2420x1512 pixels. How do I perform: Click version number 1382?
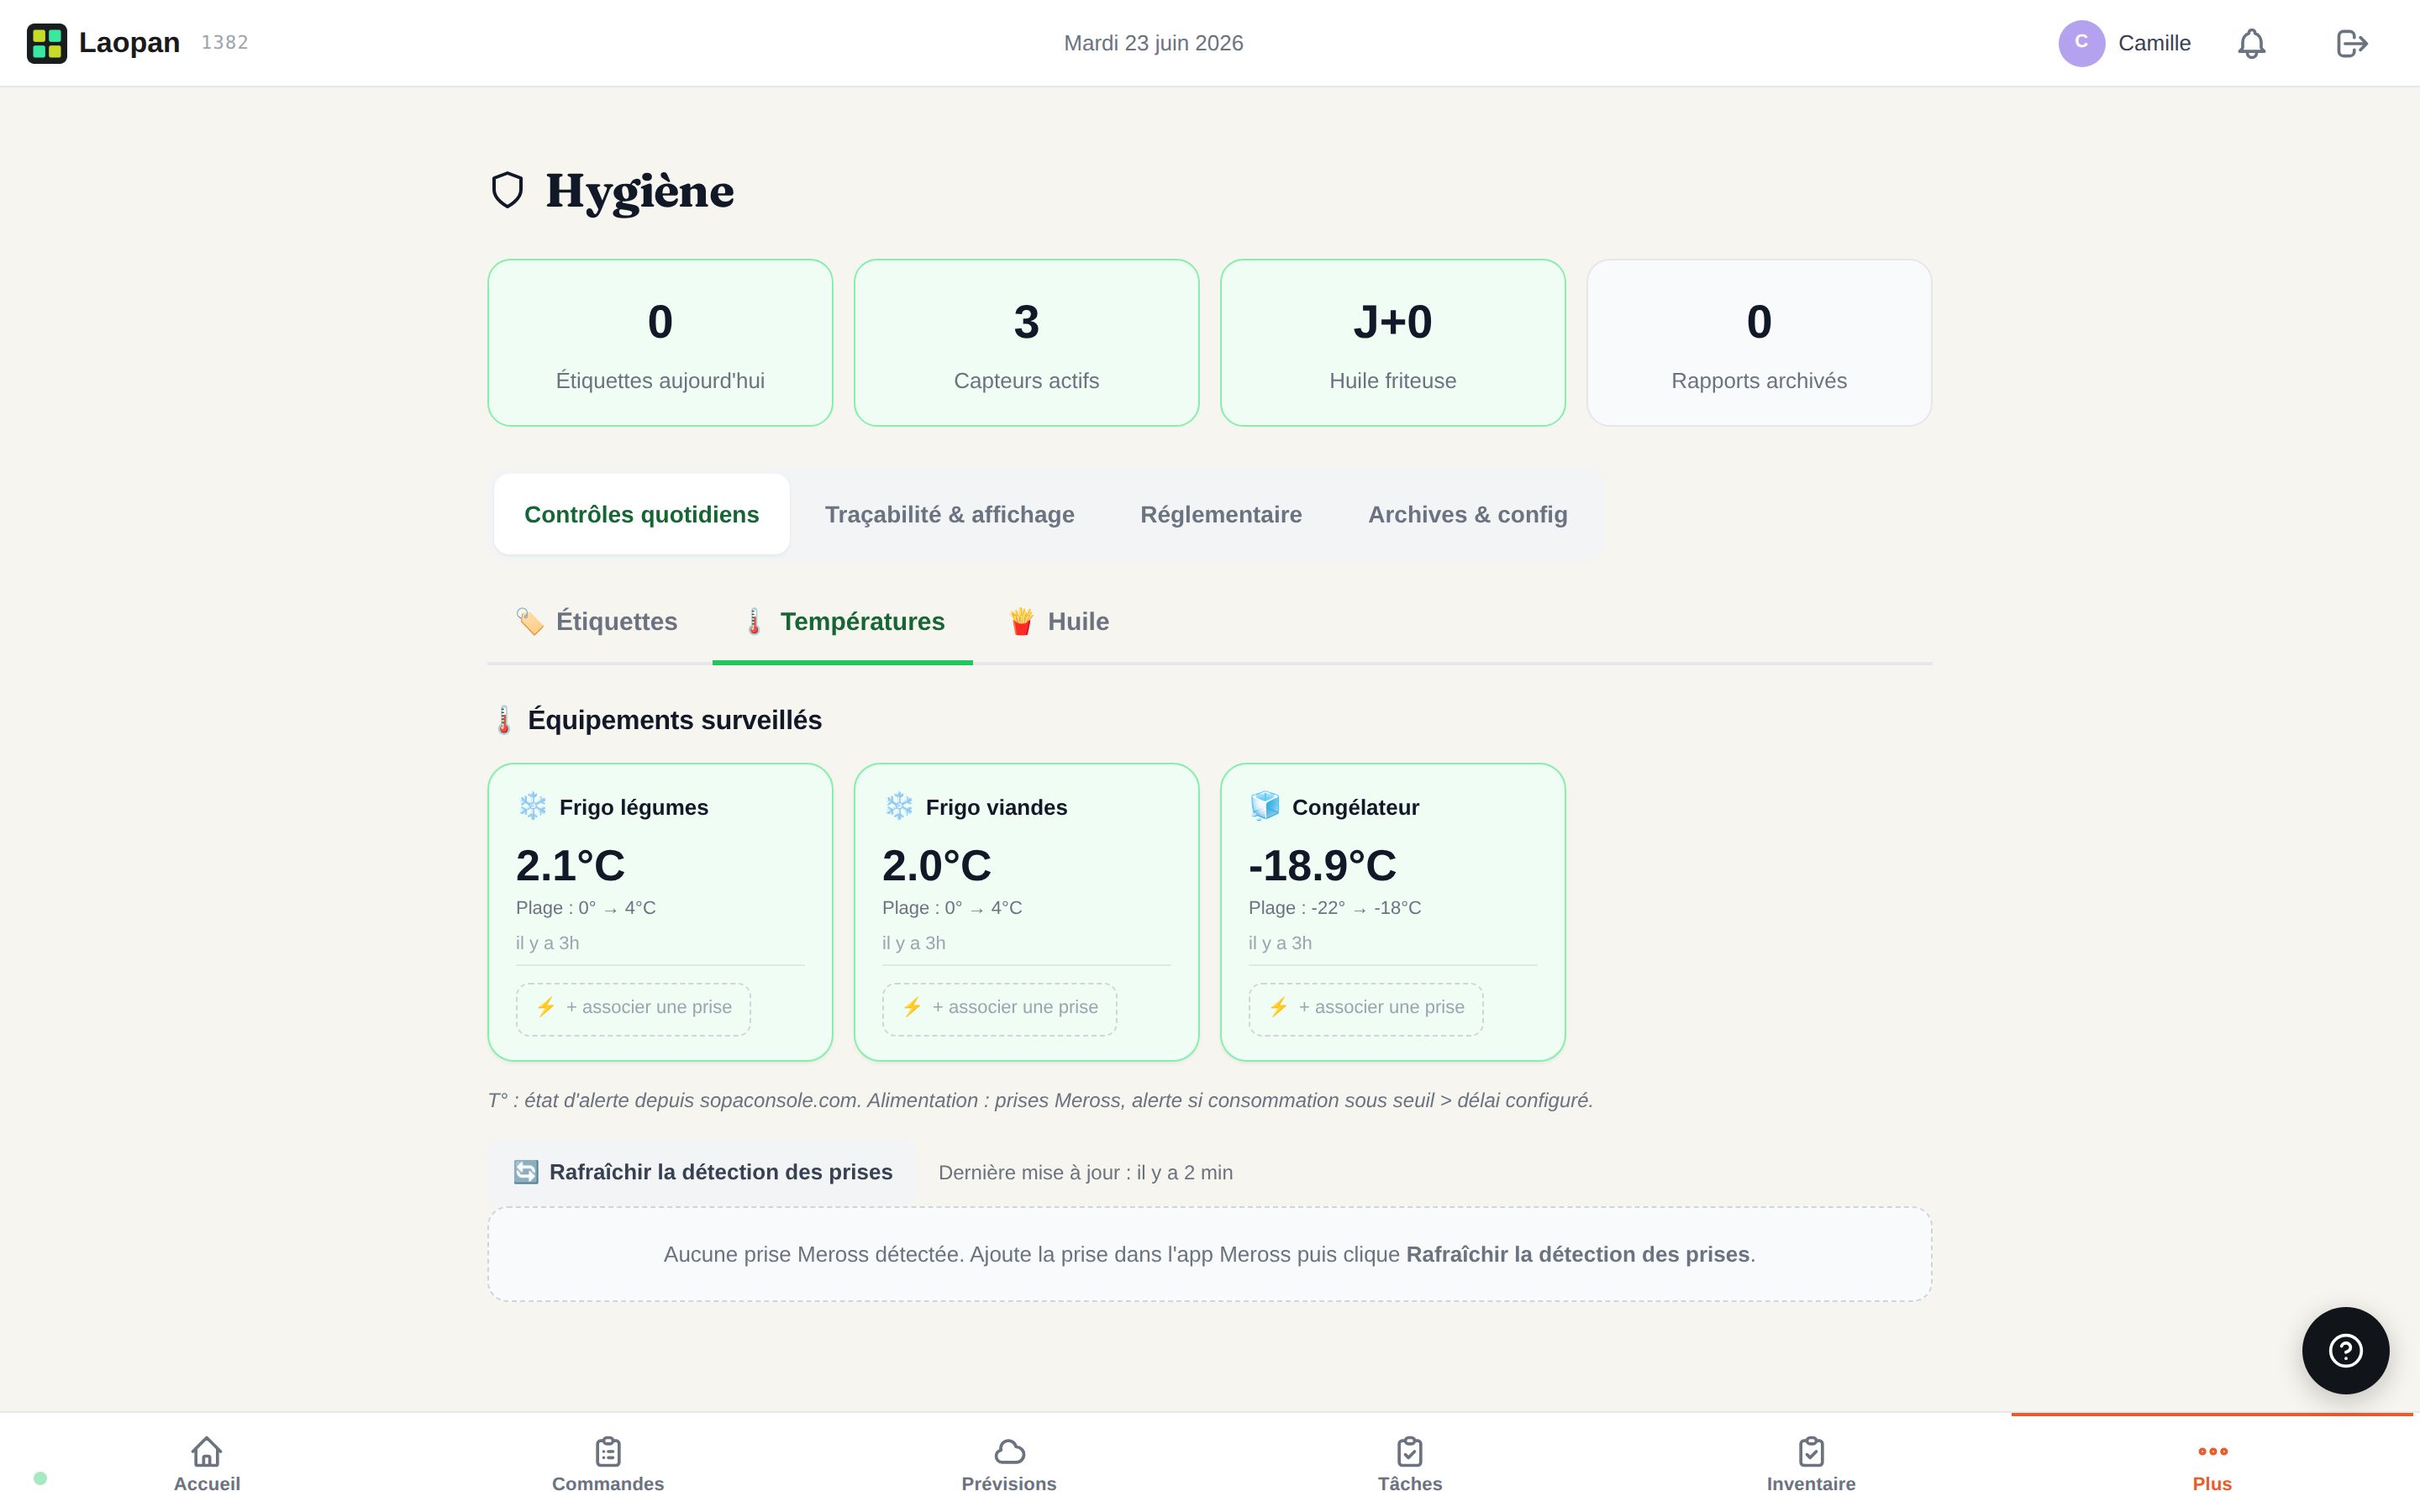pyautogui.click(x=225, y=42)
